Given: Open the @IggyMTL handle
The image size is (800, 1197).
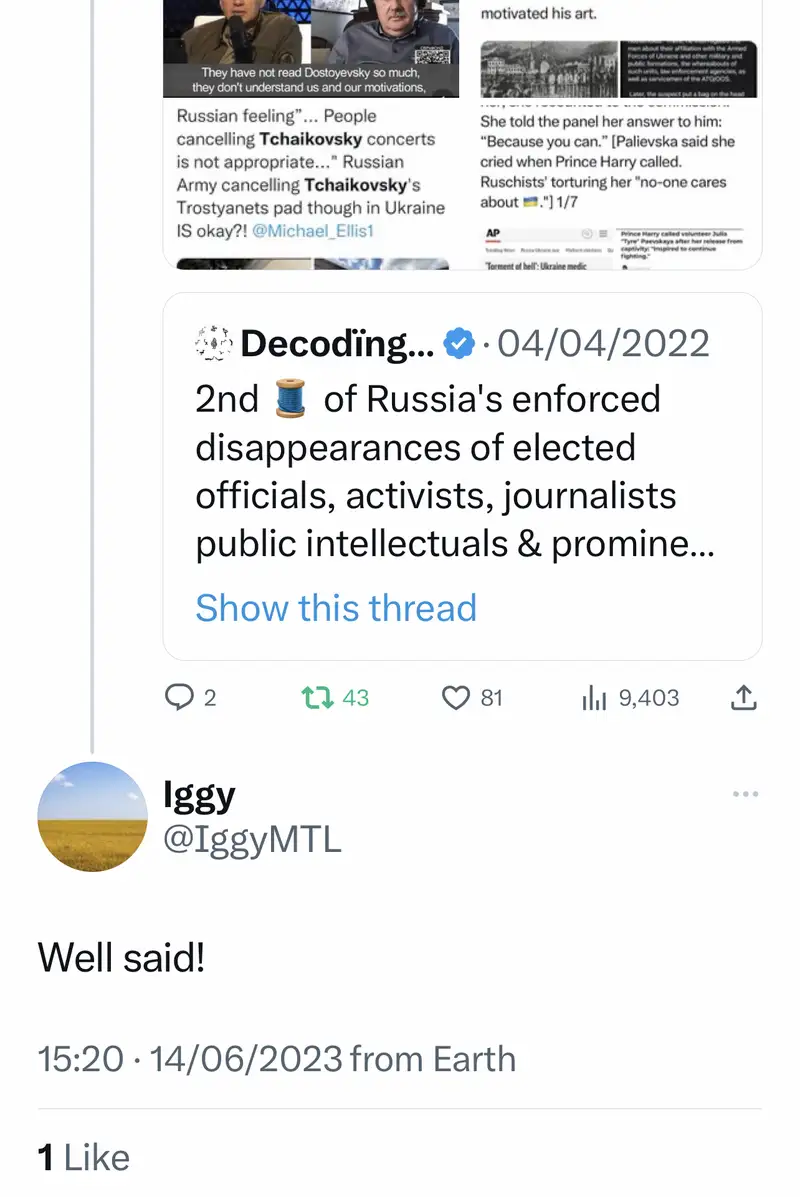Looking at the screenshot, I should [x=252, y=840].
